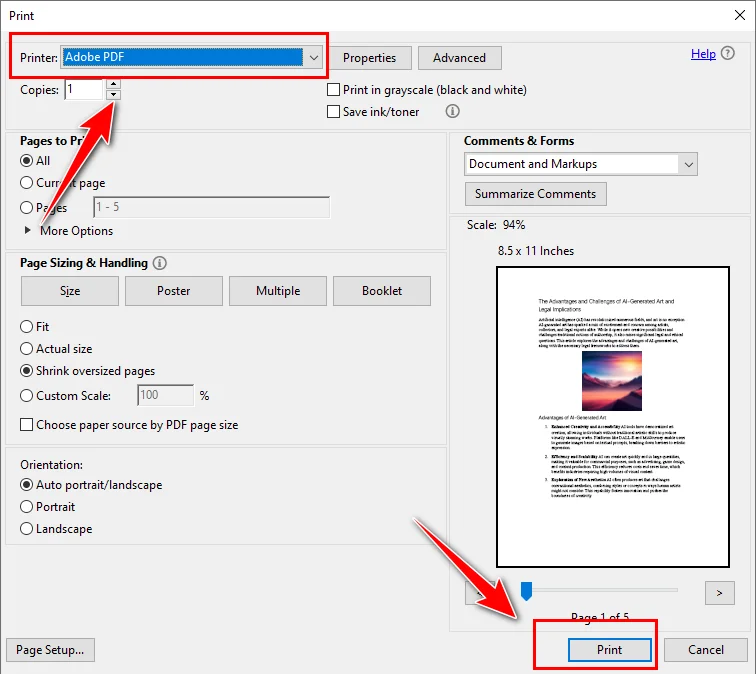Open the Advanced print settings

pyautogui.click(x=459, y=58)
